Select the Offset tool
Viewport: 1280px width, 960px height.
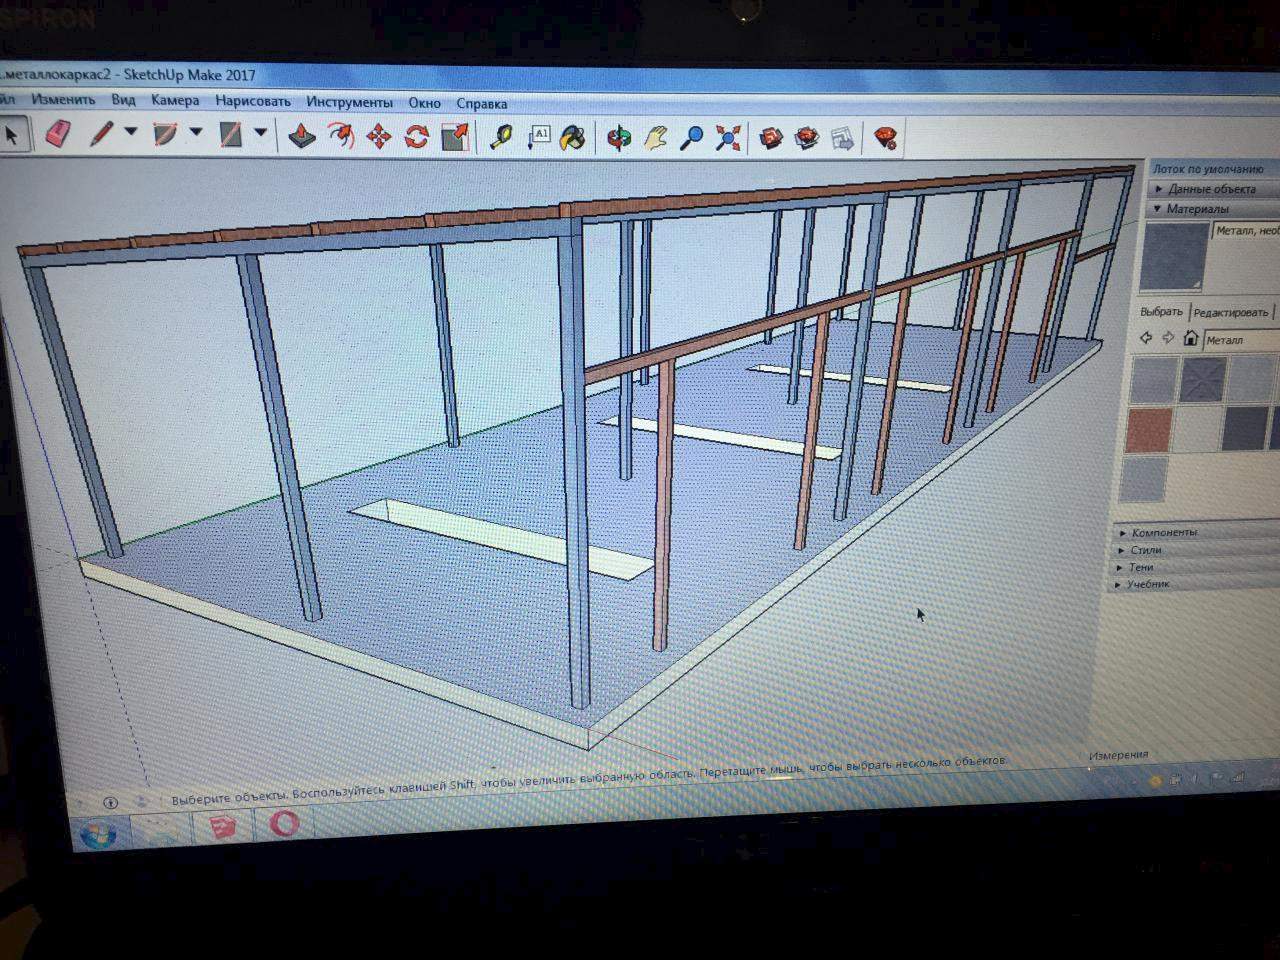click(341, 135)
